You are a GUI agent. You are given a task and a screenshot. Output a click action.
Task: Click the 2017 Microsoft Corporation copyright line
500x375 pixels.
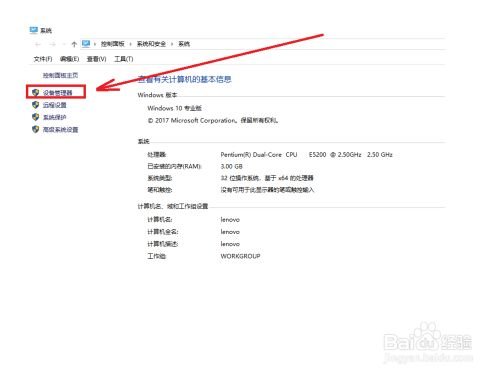(213, 120)
